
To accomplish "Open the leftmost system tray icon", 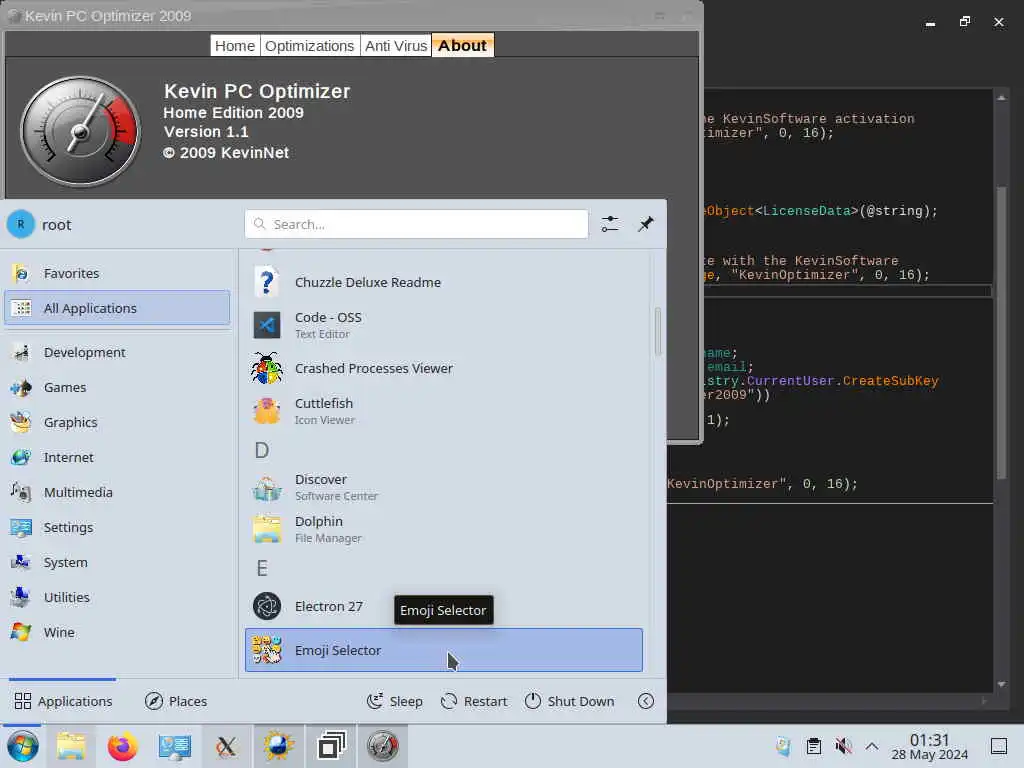I will coord(783,746).
